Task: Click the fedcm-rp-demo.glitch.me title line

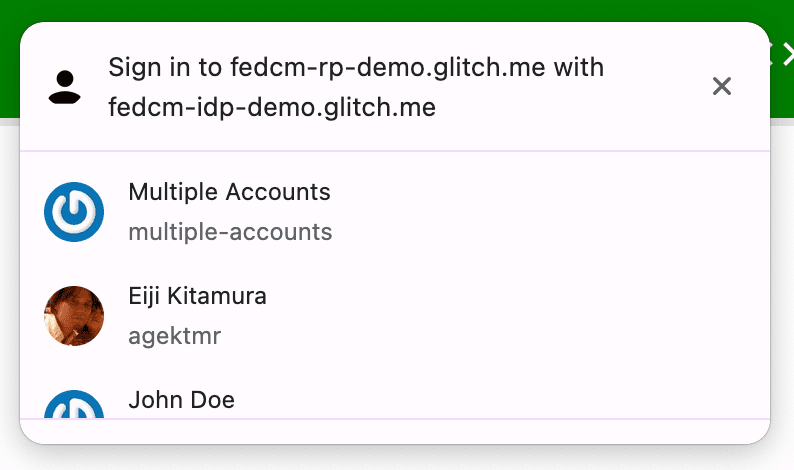Action: pyautogui.click(x=356, y=67)
